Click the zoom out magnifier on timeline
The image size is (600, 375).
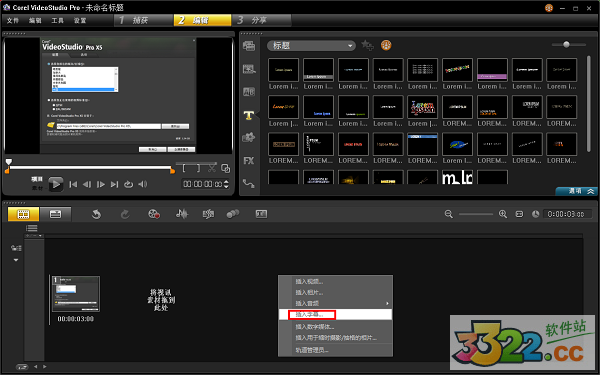448,214
